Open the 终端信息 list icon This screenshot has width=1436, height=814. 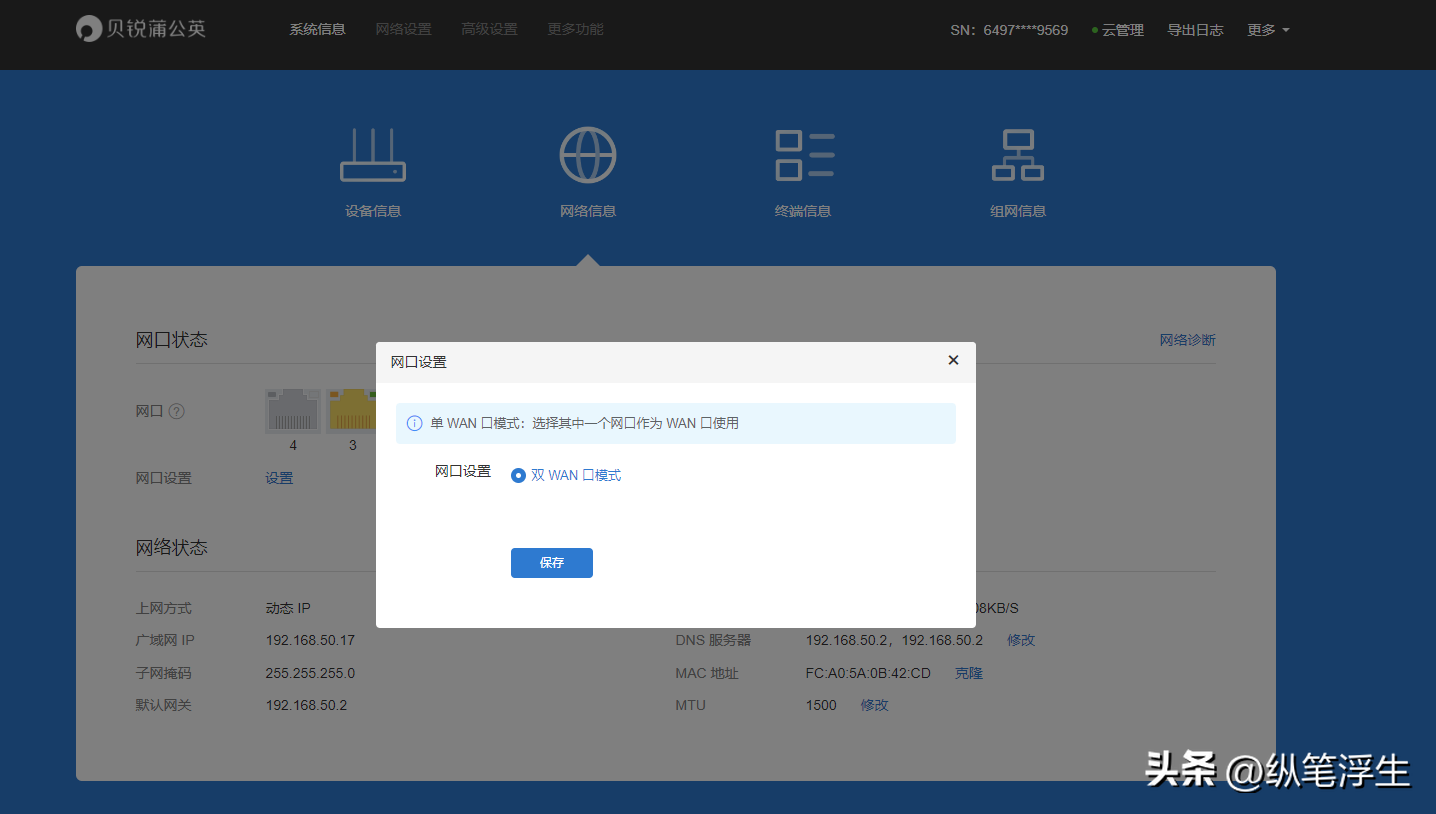(x=804, y=155)
